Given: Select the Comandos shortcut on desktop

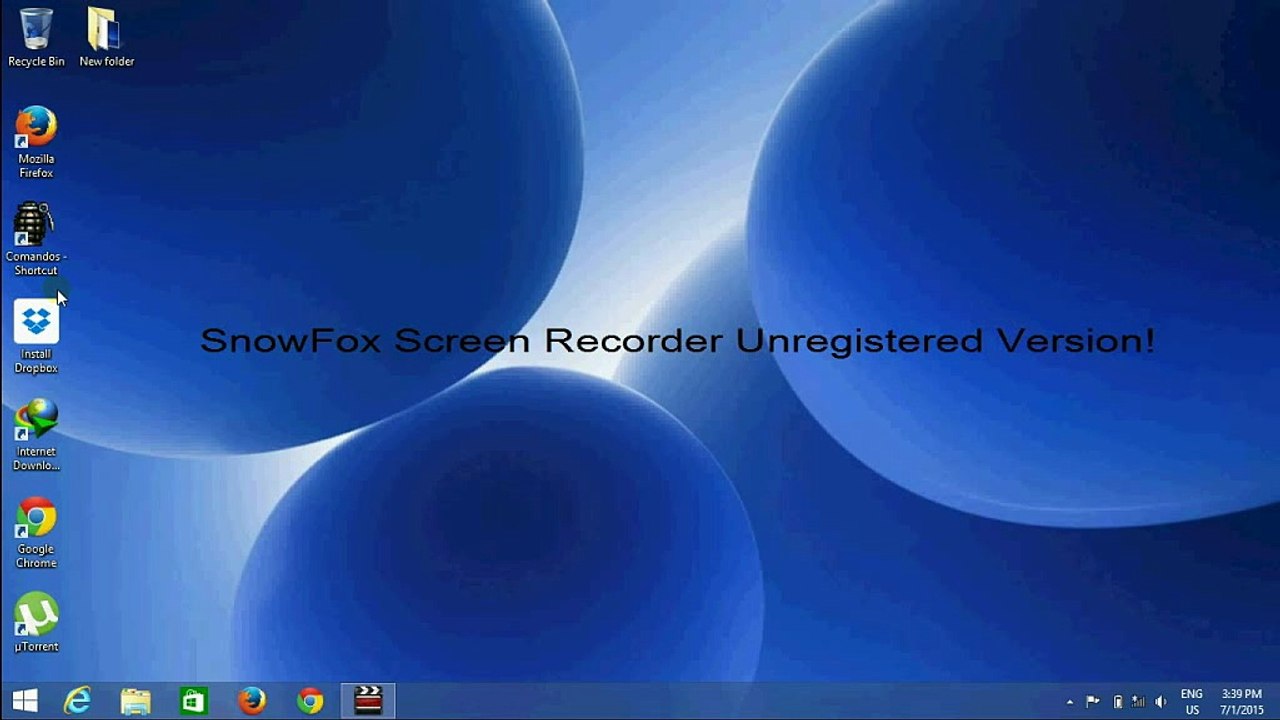Looking at the screenshot, I should click(x=36, y=240).
